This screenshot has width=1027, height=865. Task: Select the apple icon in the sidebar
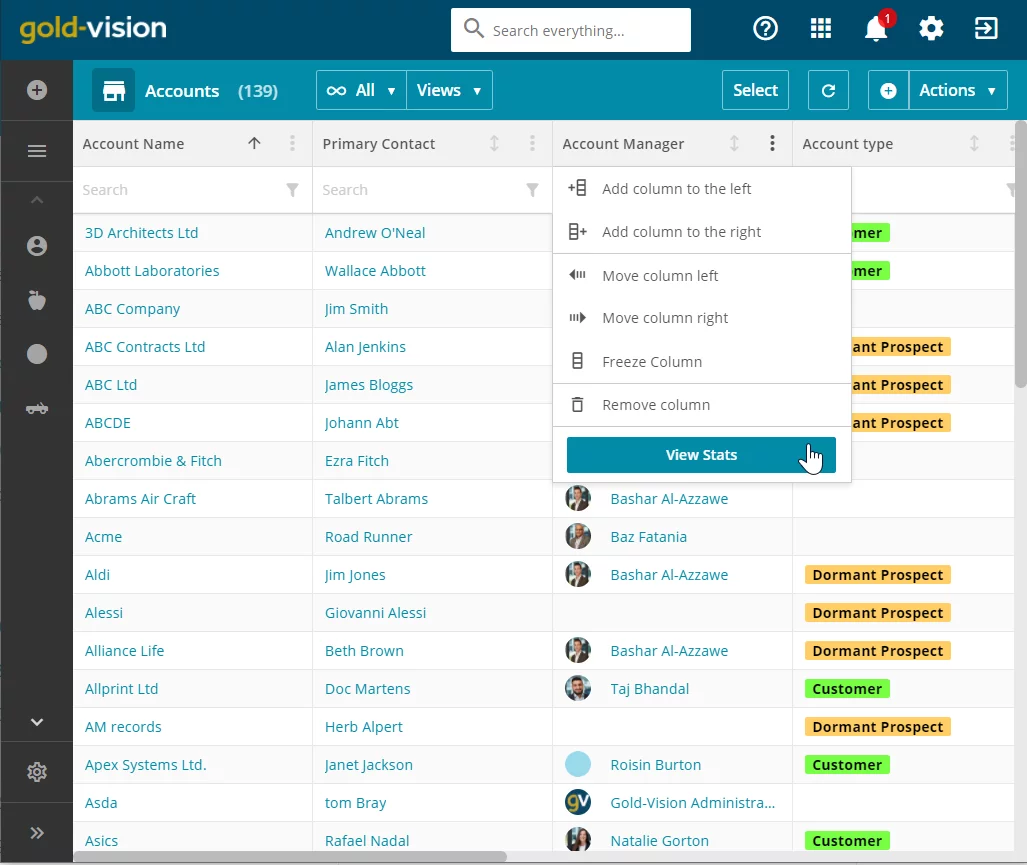point(37,301)
